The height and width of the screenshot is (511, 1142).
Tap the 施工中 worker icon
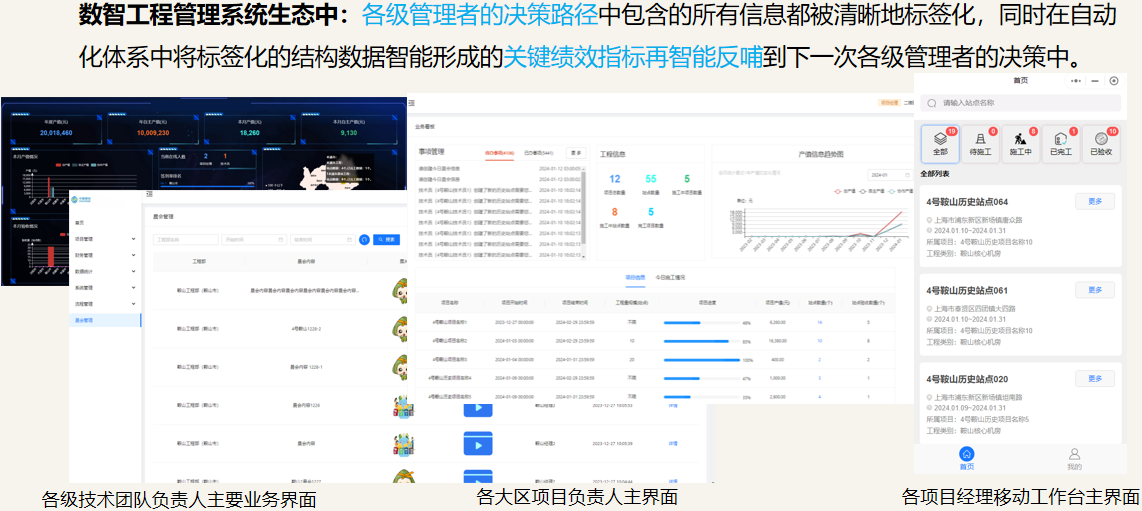(1020, 140)
